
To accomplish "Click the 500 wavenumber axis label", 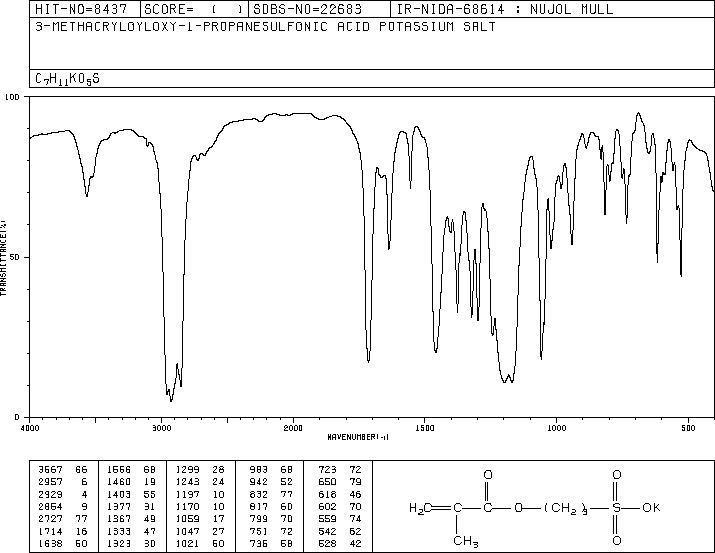I will click(x=688, y=428).
